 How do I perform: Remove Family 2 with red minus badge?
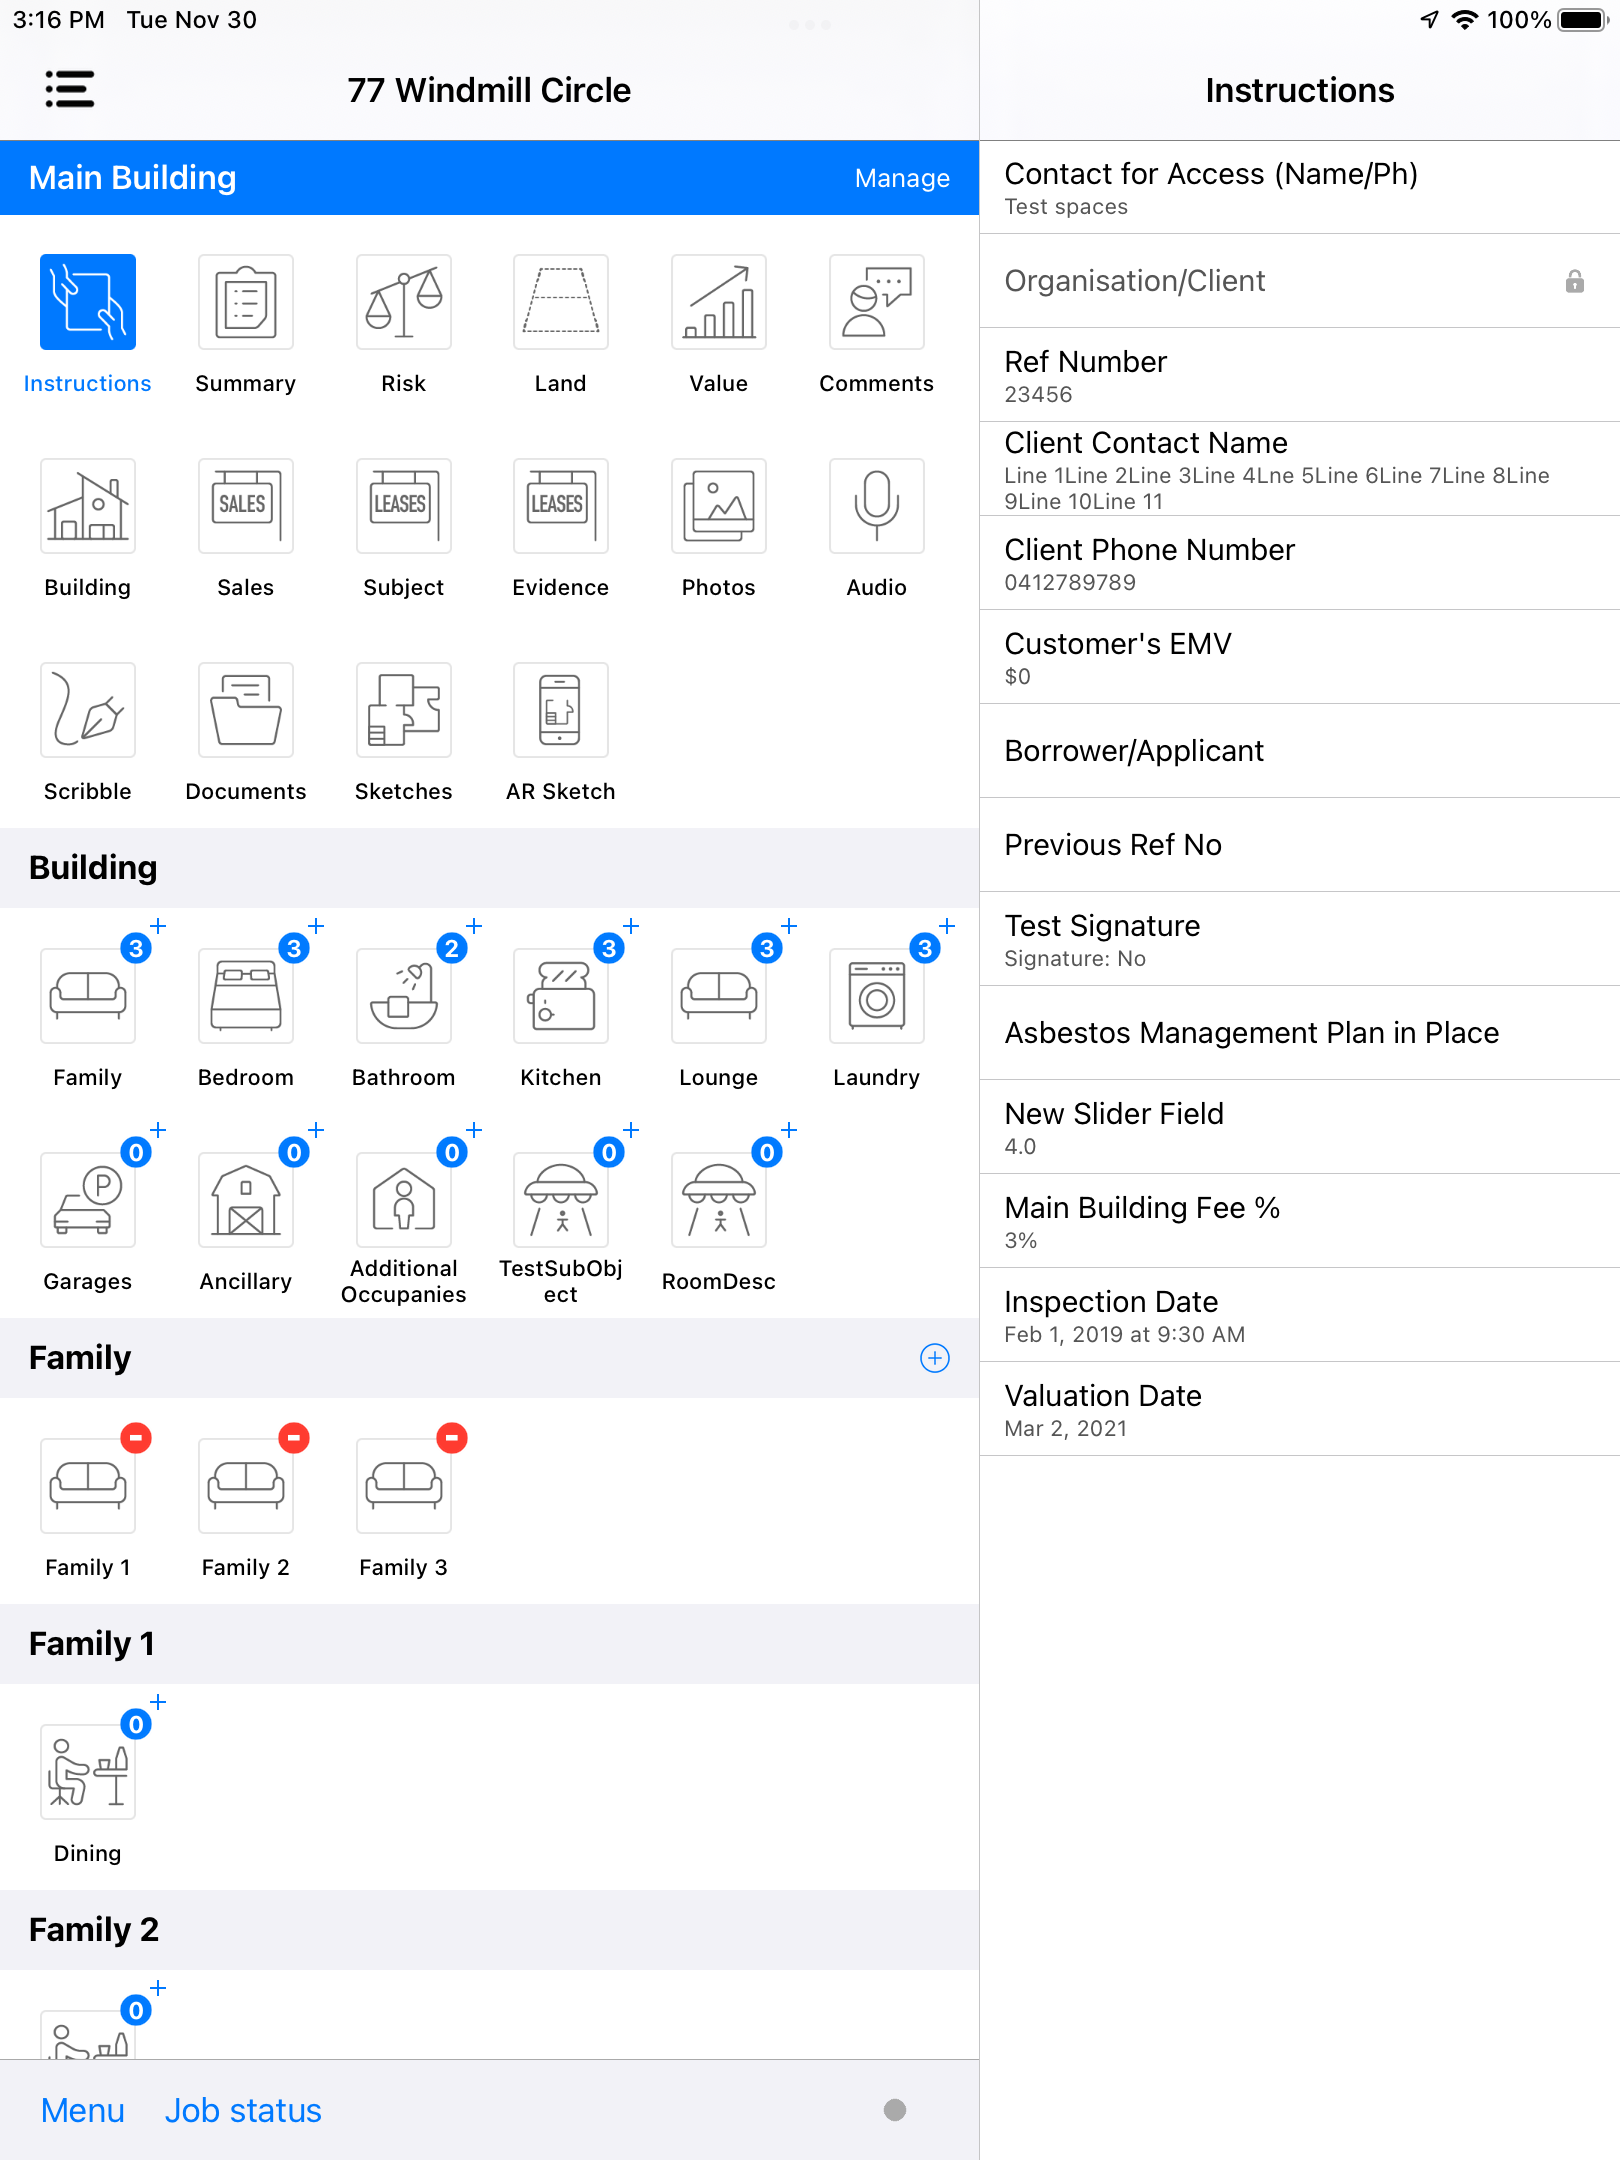(294, 1438)
